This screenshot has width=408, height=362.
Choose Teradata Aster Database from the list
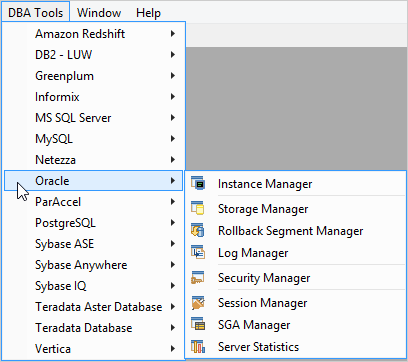(x=93, y=307)
